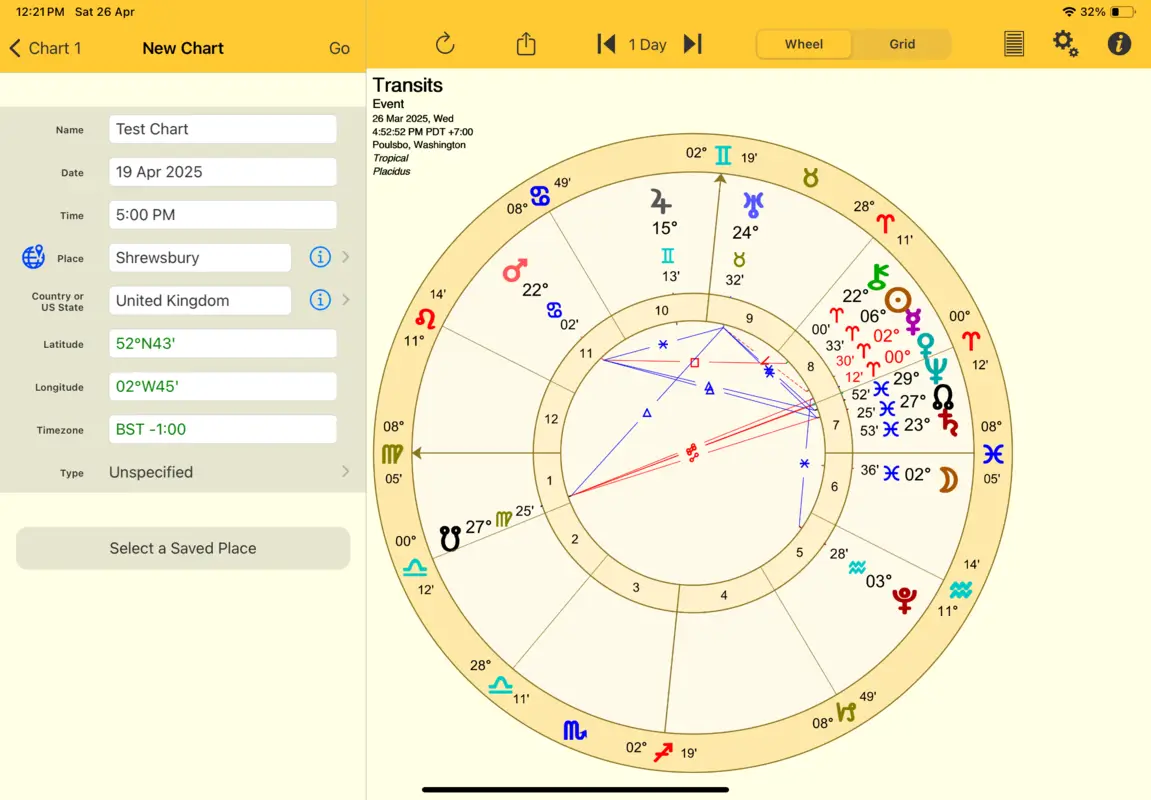The height and width of the screenshot is (800, 1151).
Task: Tap the info icon in toolbar
Action: tap(1119, 44)
